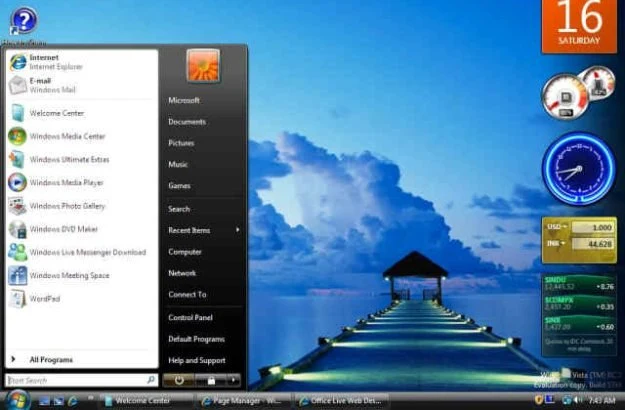Image resolution: width=625 pixels, height=410 pixels.
Task: Launch WordPad
Action: click(45, 298)
